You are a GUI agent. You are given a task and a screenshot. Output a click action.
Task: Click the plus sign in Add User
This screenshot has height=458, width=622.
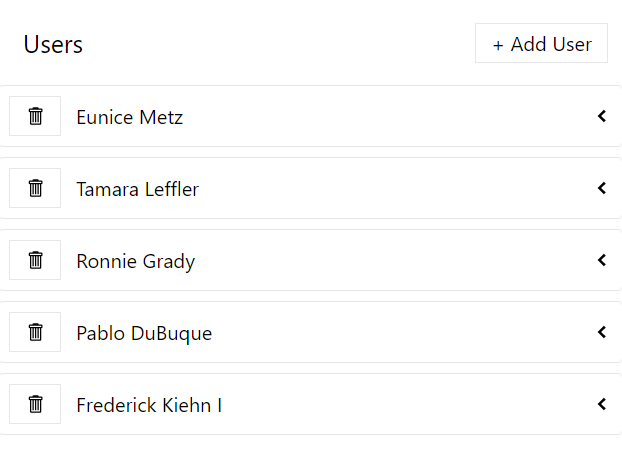pos(498,45)
